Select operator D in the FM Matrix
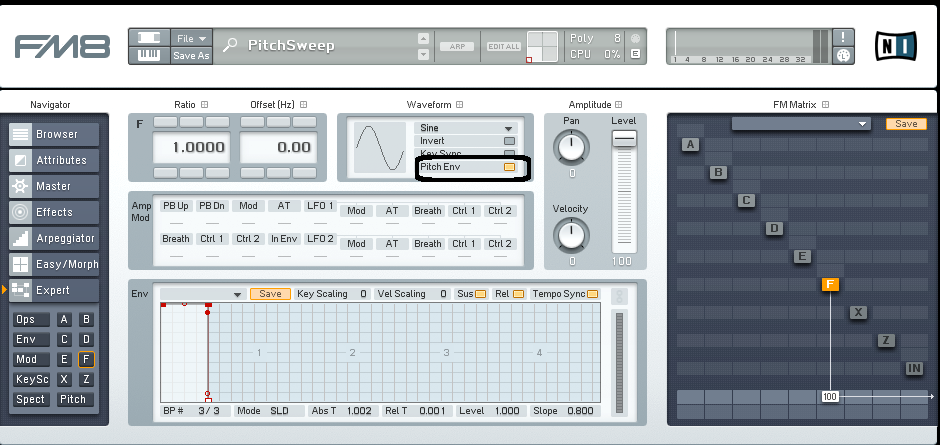 click(x=774, y=228)
